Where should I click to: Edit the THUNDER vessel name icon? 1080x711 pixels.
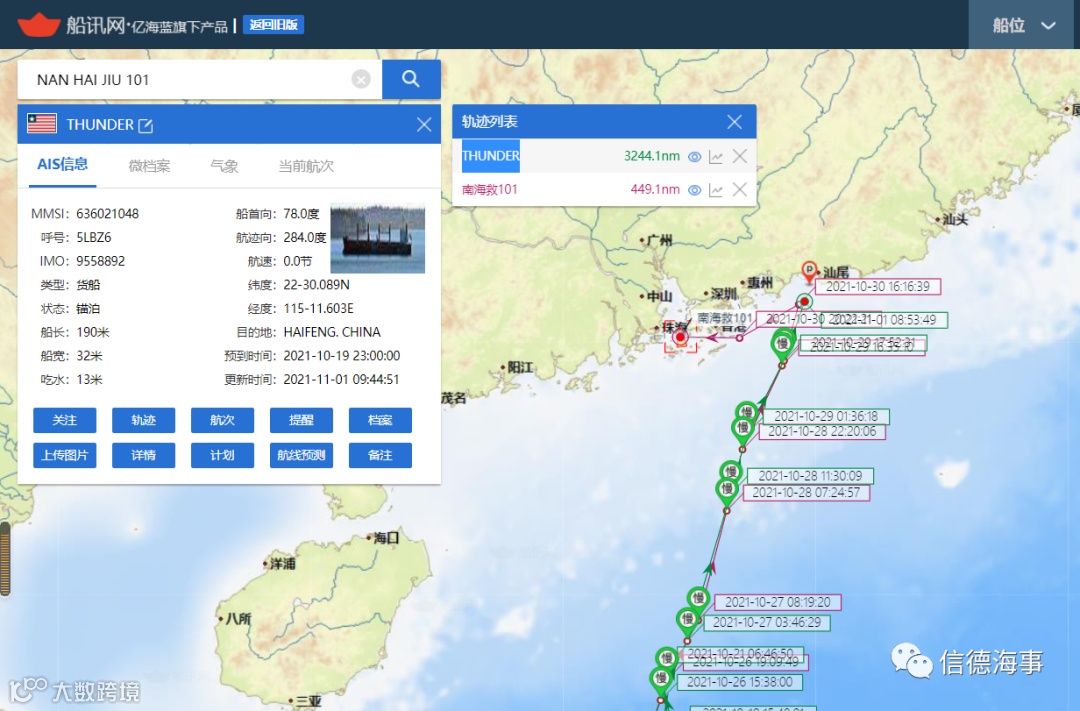pyautogui.click(x=145, y=125)
